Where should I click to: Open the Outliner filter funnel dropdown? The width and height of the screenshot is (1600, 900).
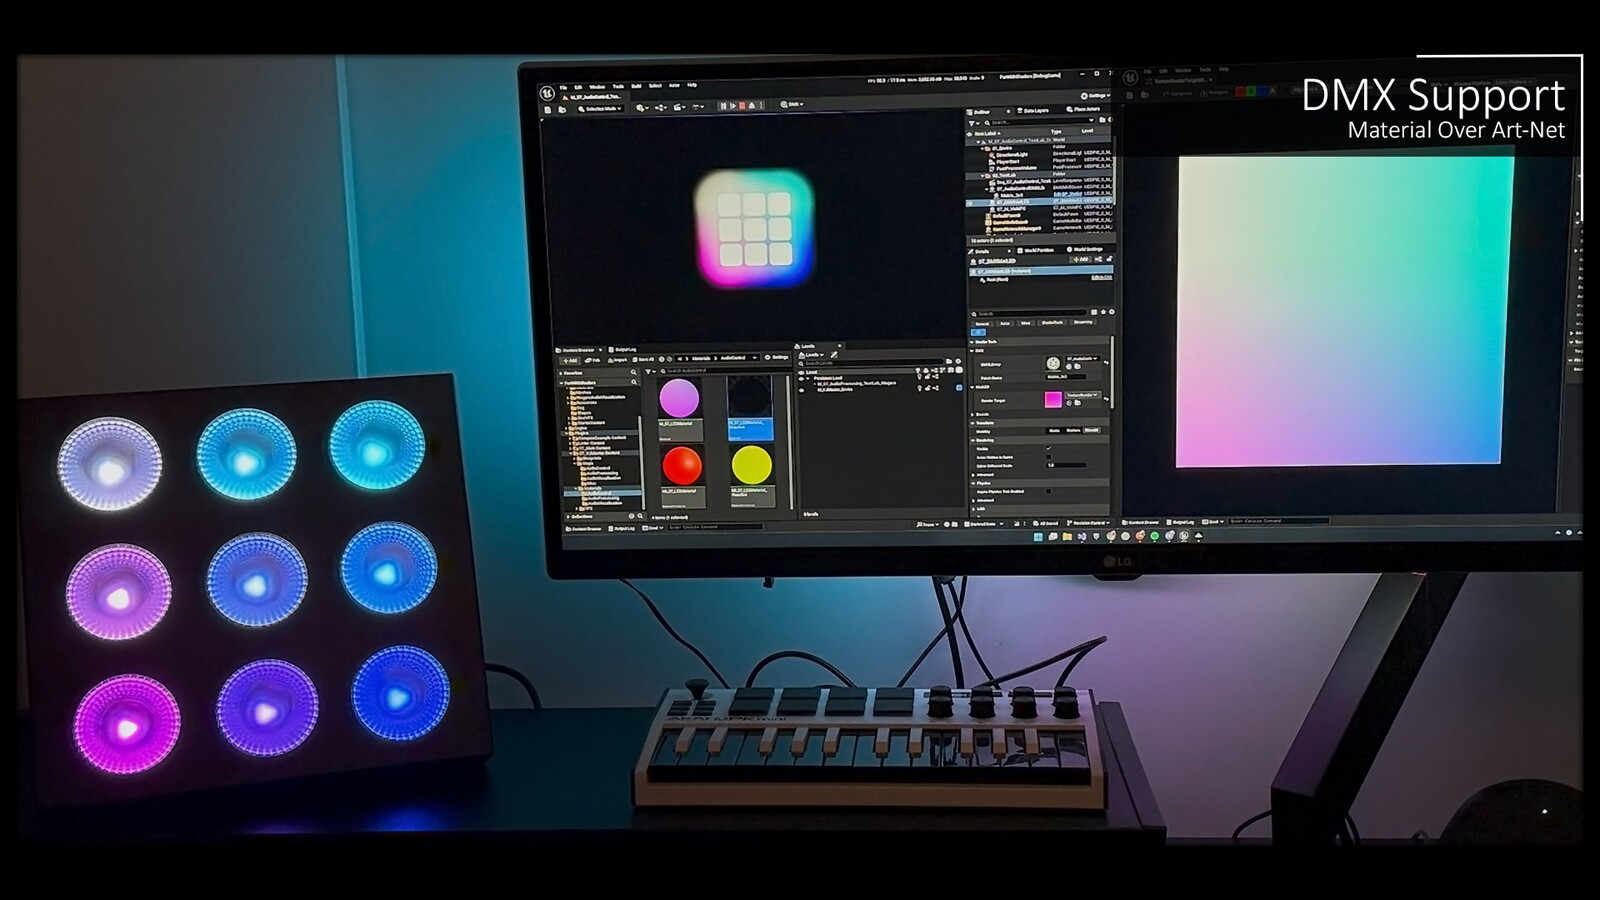pyautogui.click(x=973, y=124)
